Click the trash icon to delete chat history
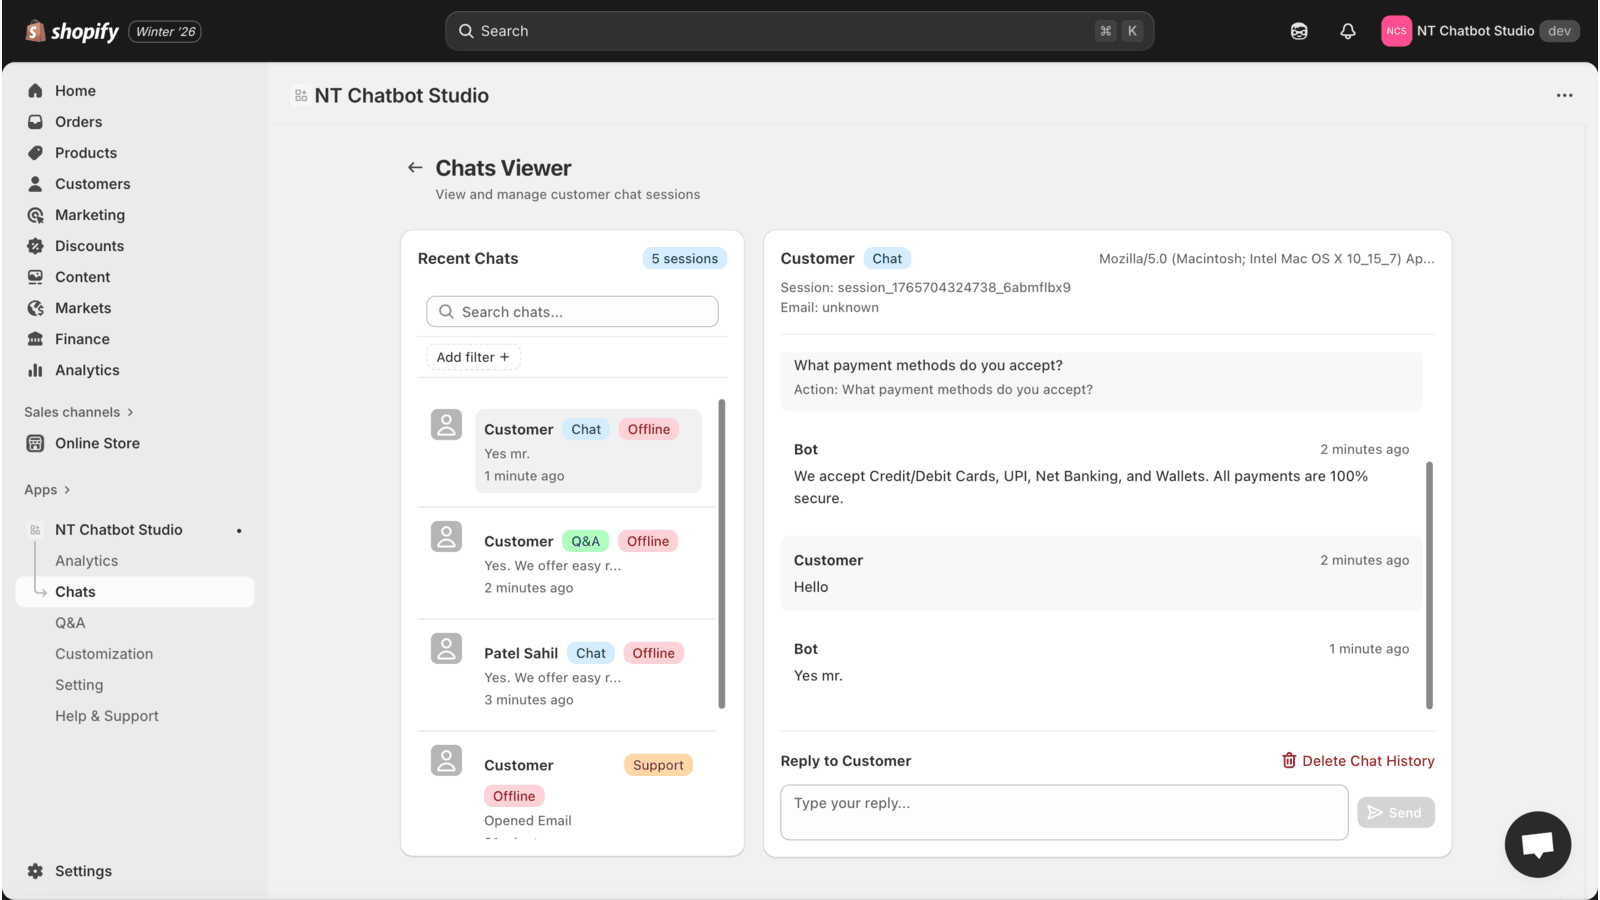Screen dimensions: 1600x900 1289,761
